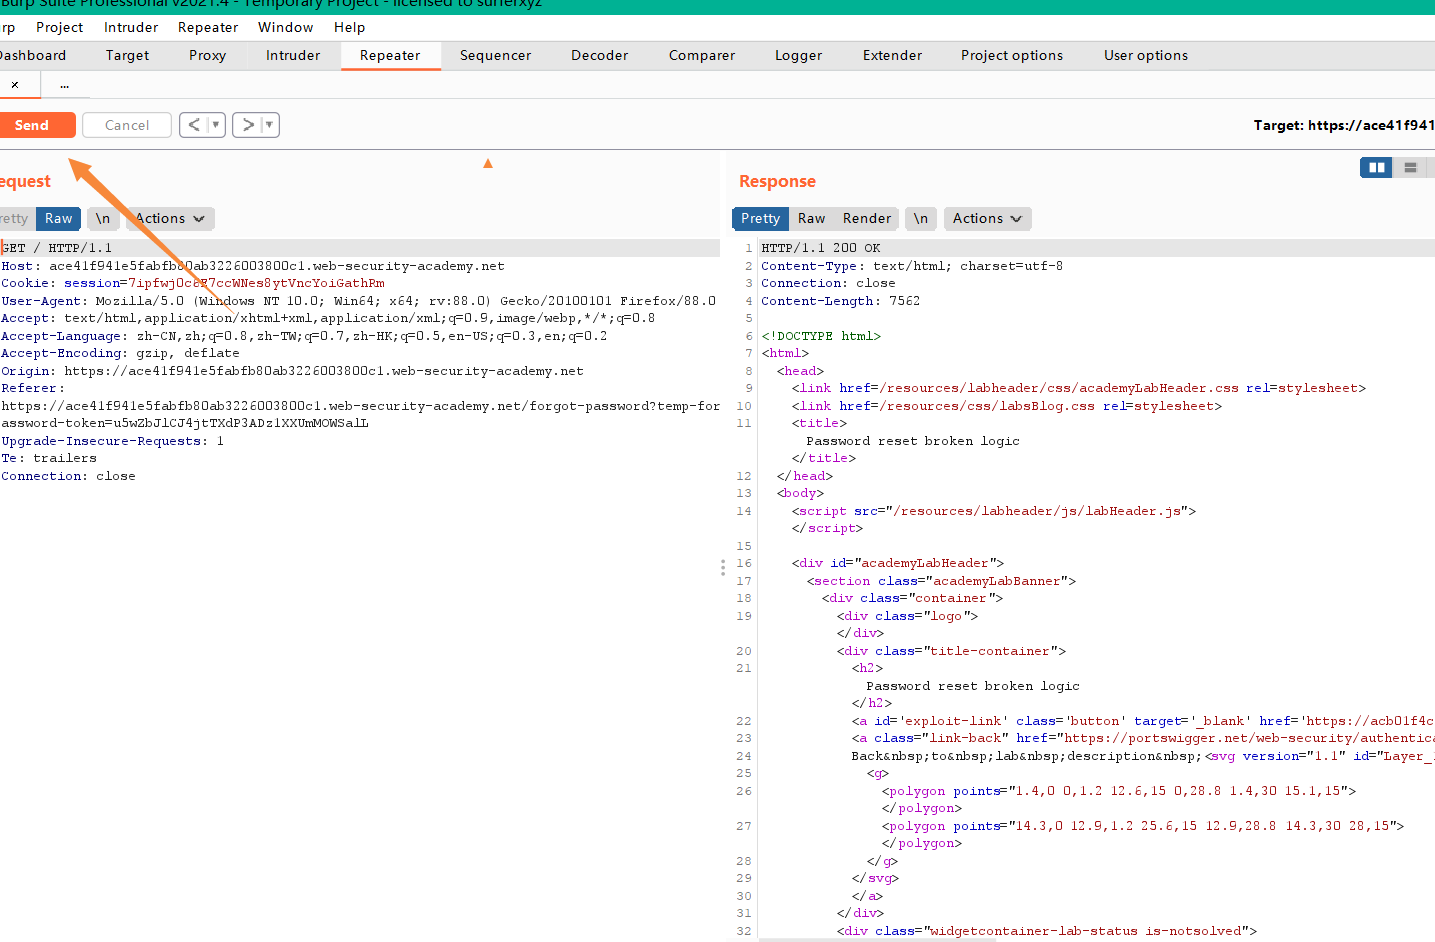The image size is (1435, 942).
Task: Click the Response panel heading
Action: [777, 181]
